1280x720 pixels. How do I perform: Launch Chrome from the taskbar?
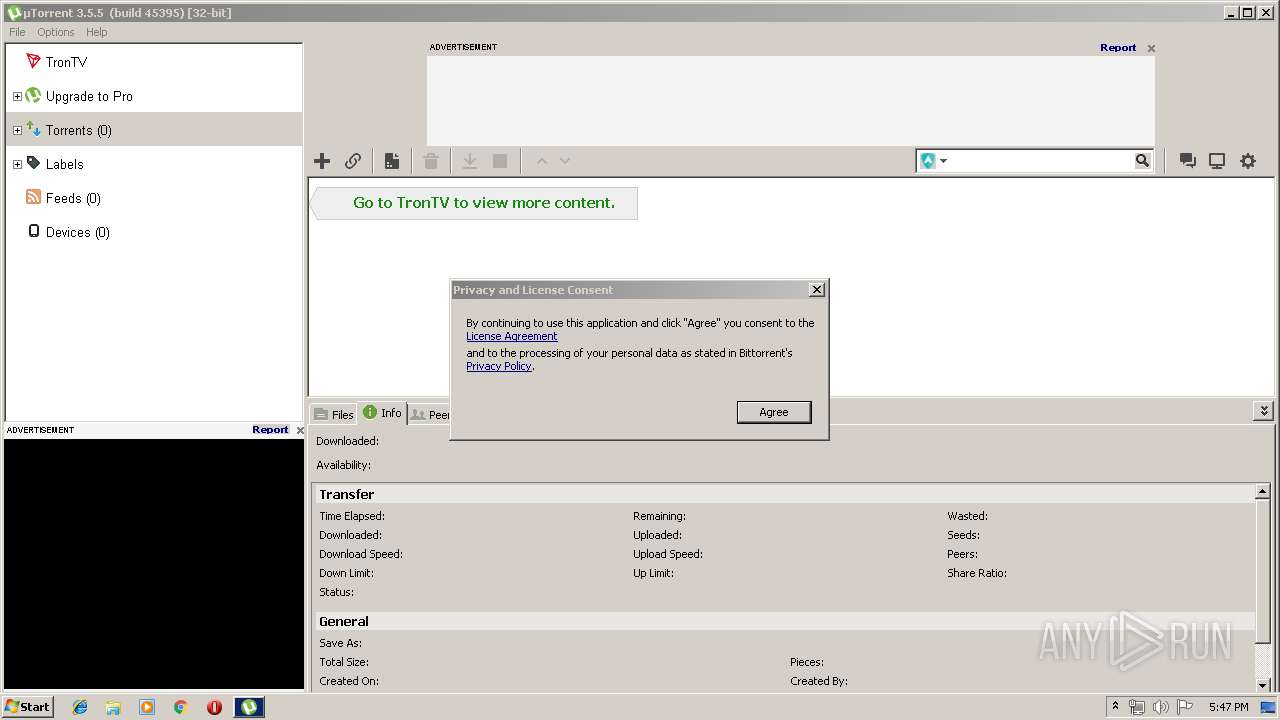click(x=181, y=707)
